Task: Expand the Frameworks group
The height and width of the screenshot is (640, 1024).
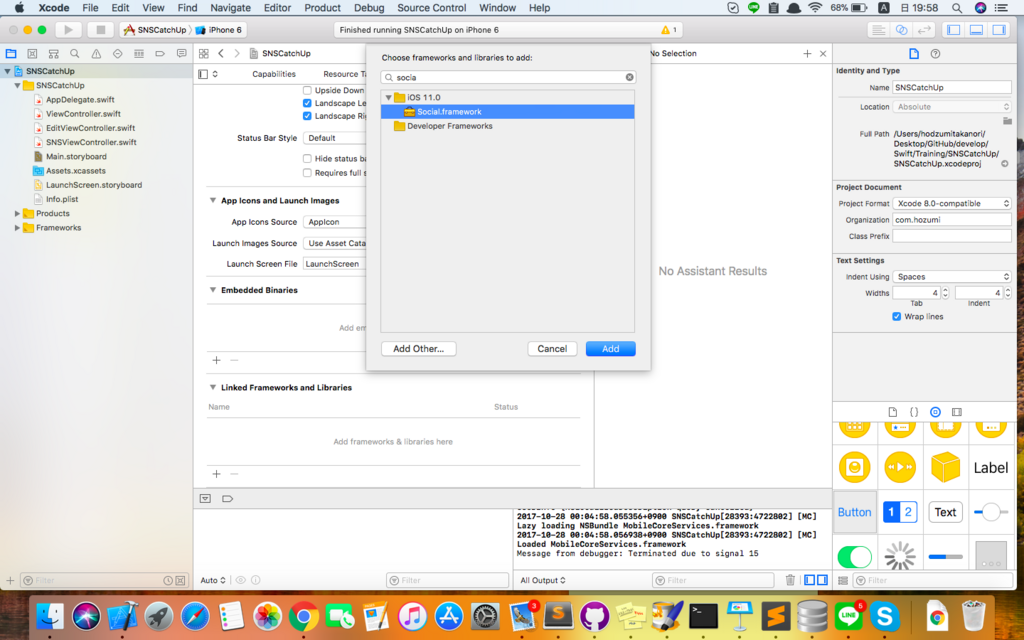Action: [x=17, y=228]
